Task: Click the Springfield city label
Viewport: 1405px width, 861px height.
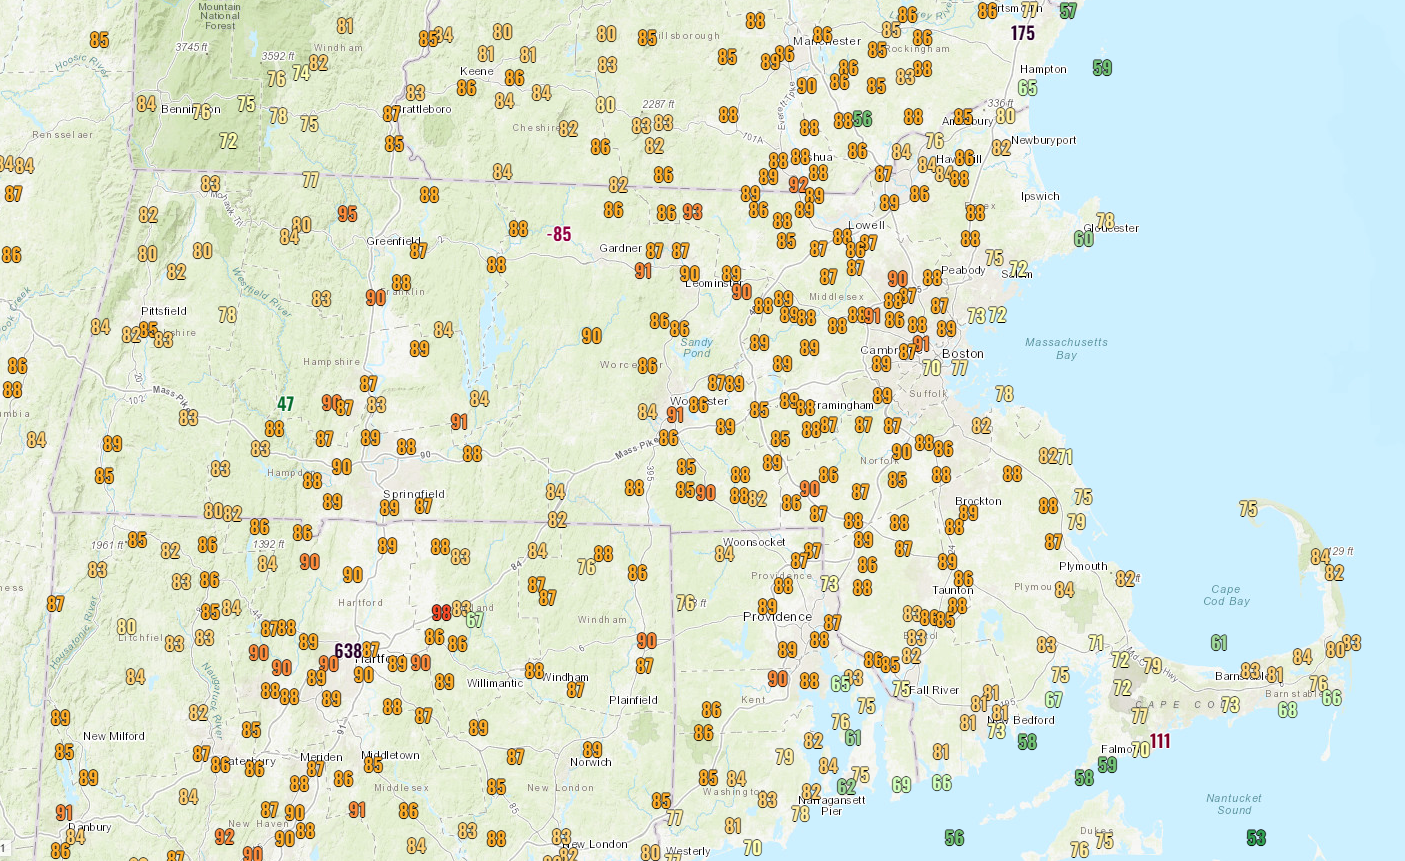Action: point(414,495)
